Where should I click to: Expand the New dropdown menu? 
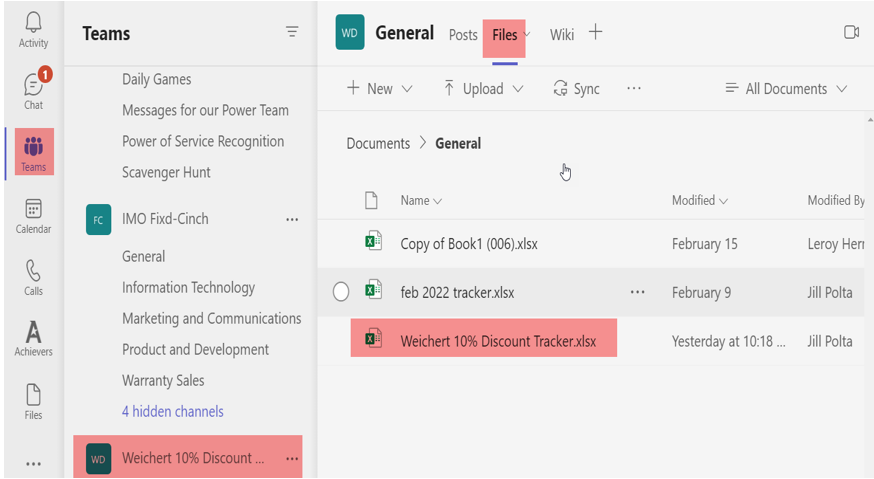point(379,89)
